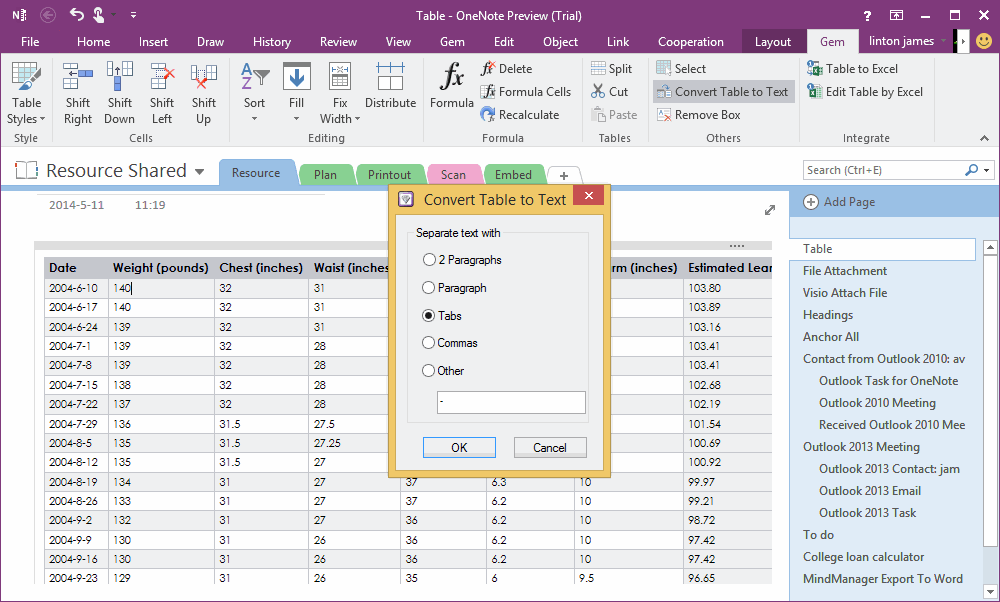The height and width of the screenshot is (602, 1000).
Task: Activate the Split tables tool
Action: [x=611, y=68]
